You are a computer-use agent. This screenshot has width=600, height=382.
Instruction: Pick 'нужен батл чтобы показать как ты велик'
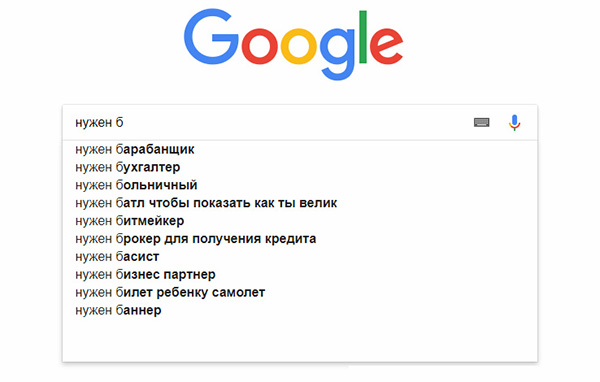206,203
